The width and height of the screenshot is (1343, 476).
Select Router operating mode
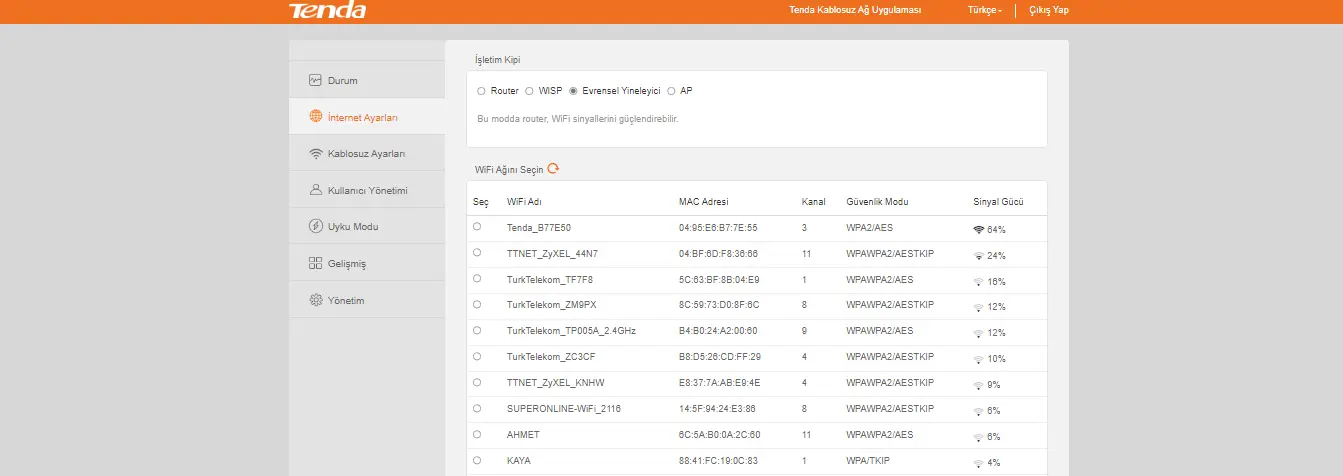coord(481,90)
